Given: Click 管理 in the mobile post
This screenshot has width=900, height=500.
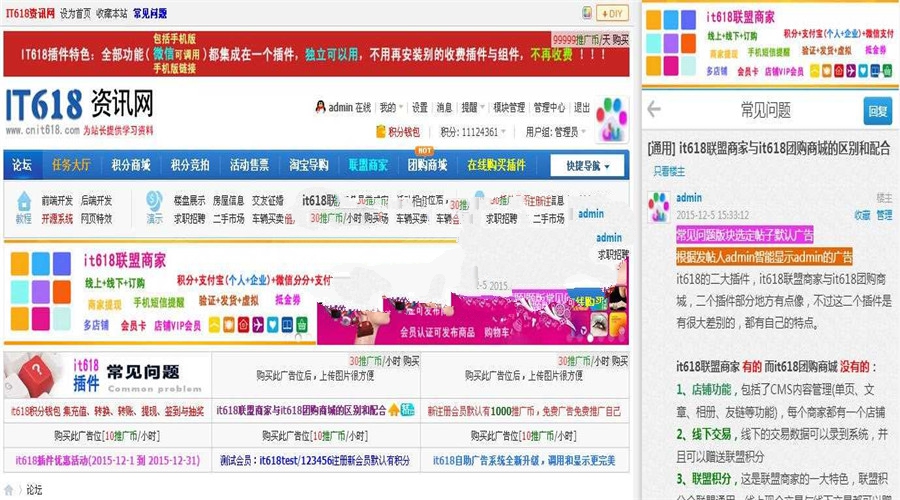Looking at the screenshot, I should pos(884,215).
